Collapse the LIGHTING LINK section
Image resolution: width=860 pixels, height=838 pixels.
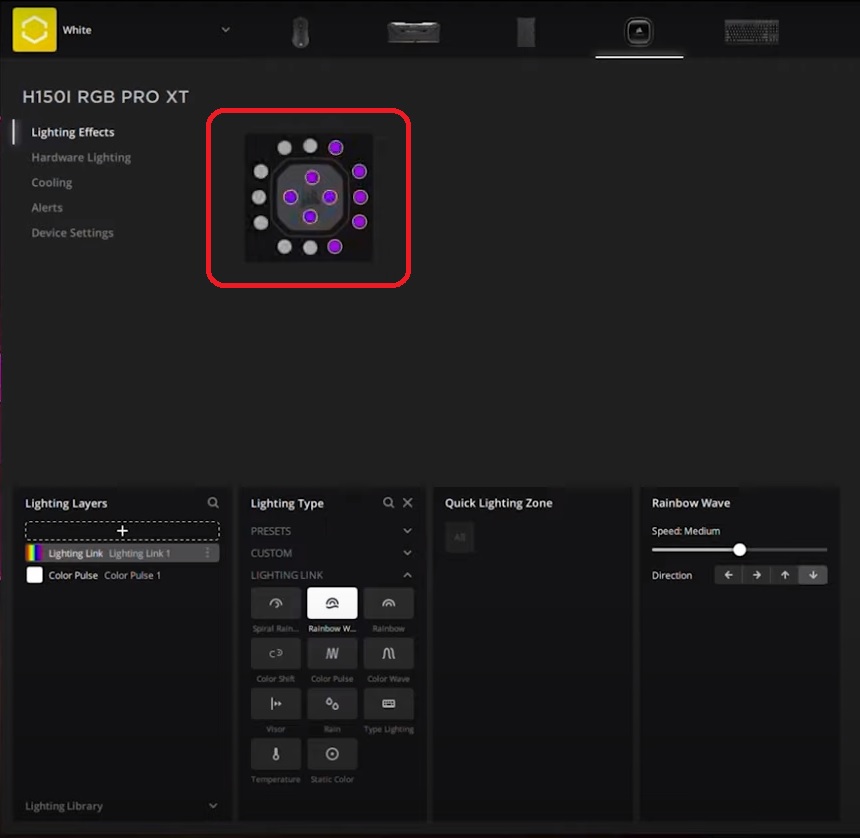pyautogui.click(x=407, y=575)
